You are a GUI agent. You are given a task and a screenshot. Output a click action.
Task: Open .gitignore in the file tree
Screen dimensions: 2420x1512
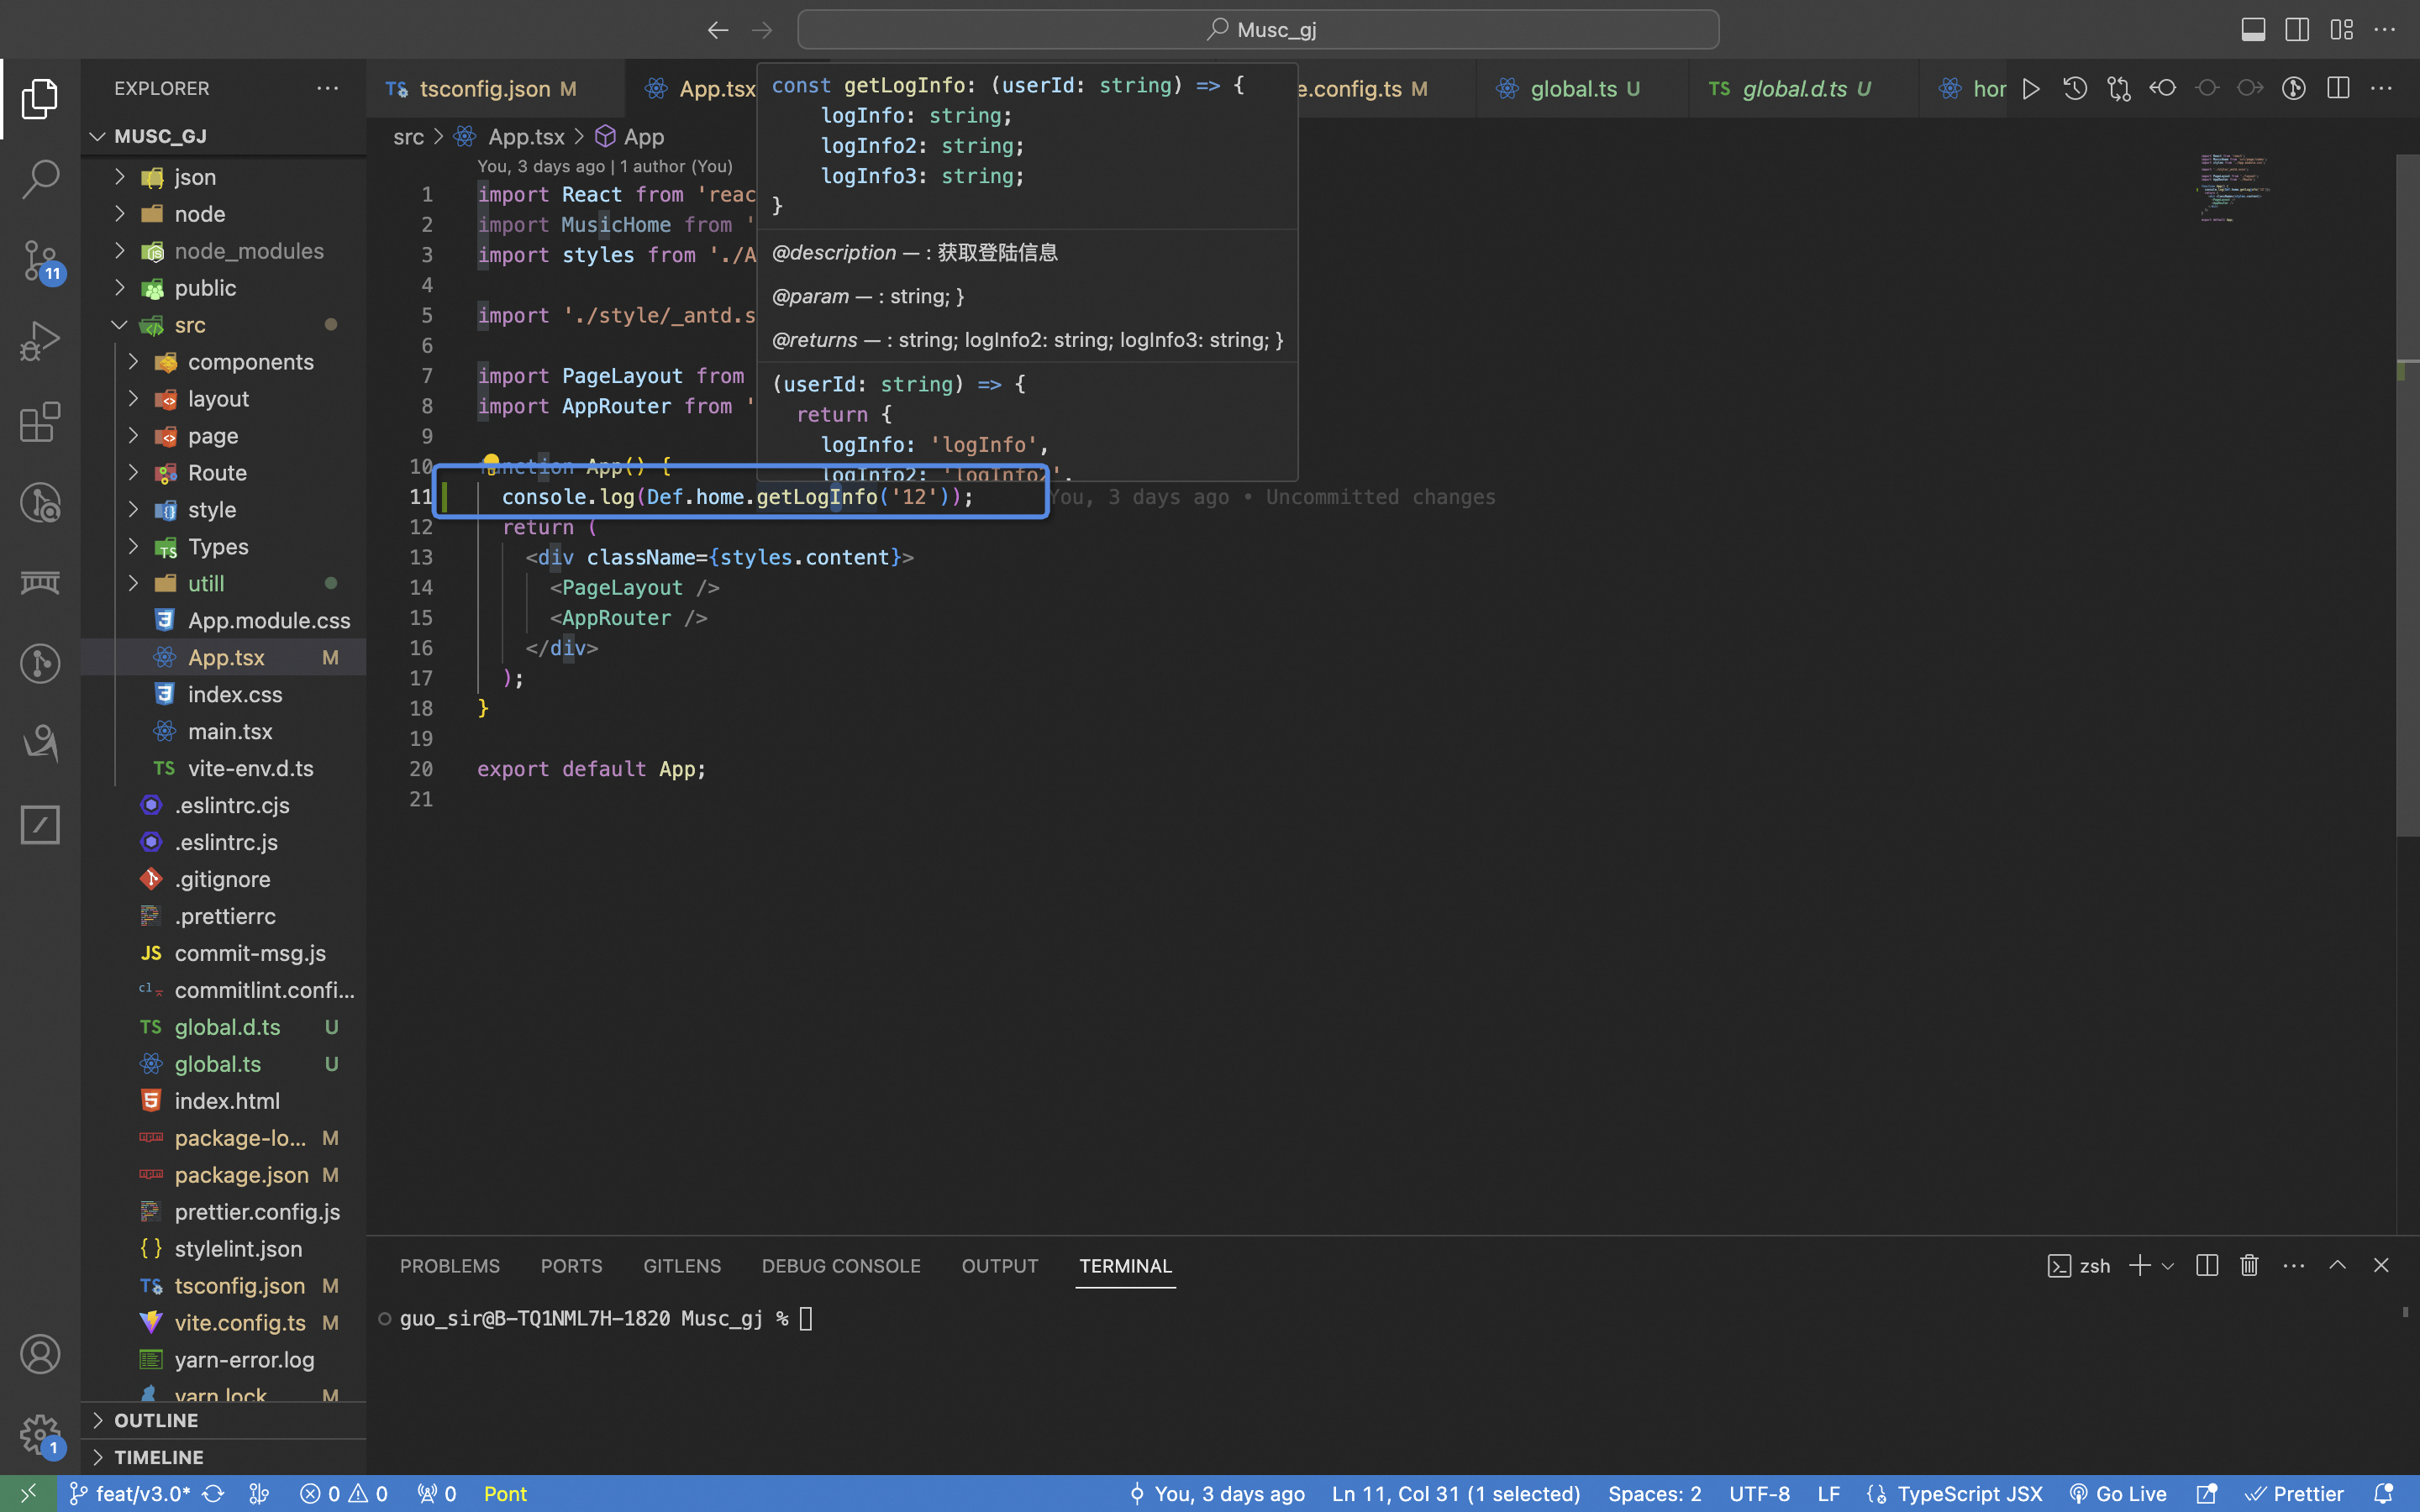(x=224, y=879)
